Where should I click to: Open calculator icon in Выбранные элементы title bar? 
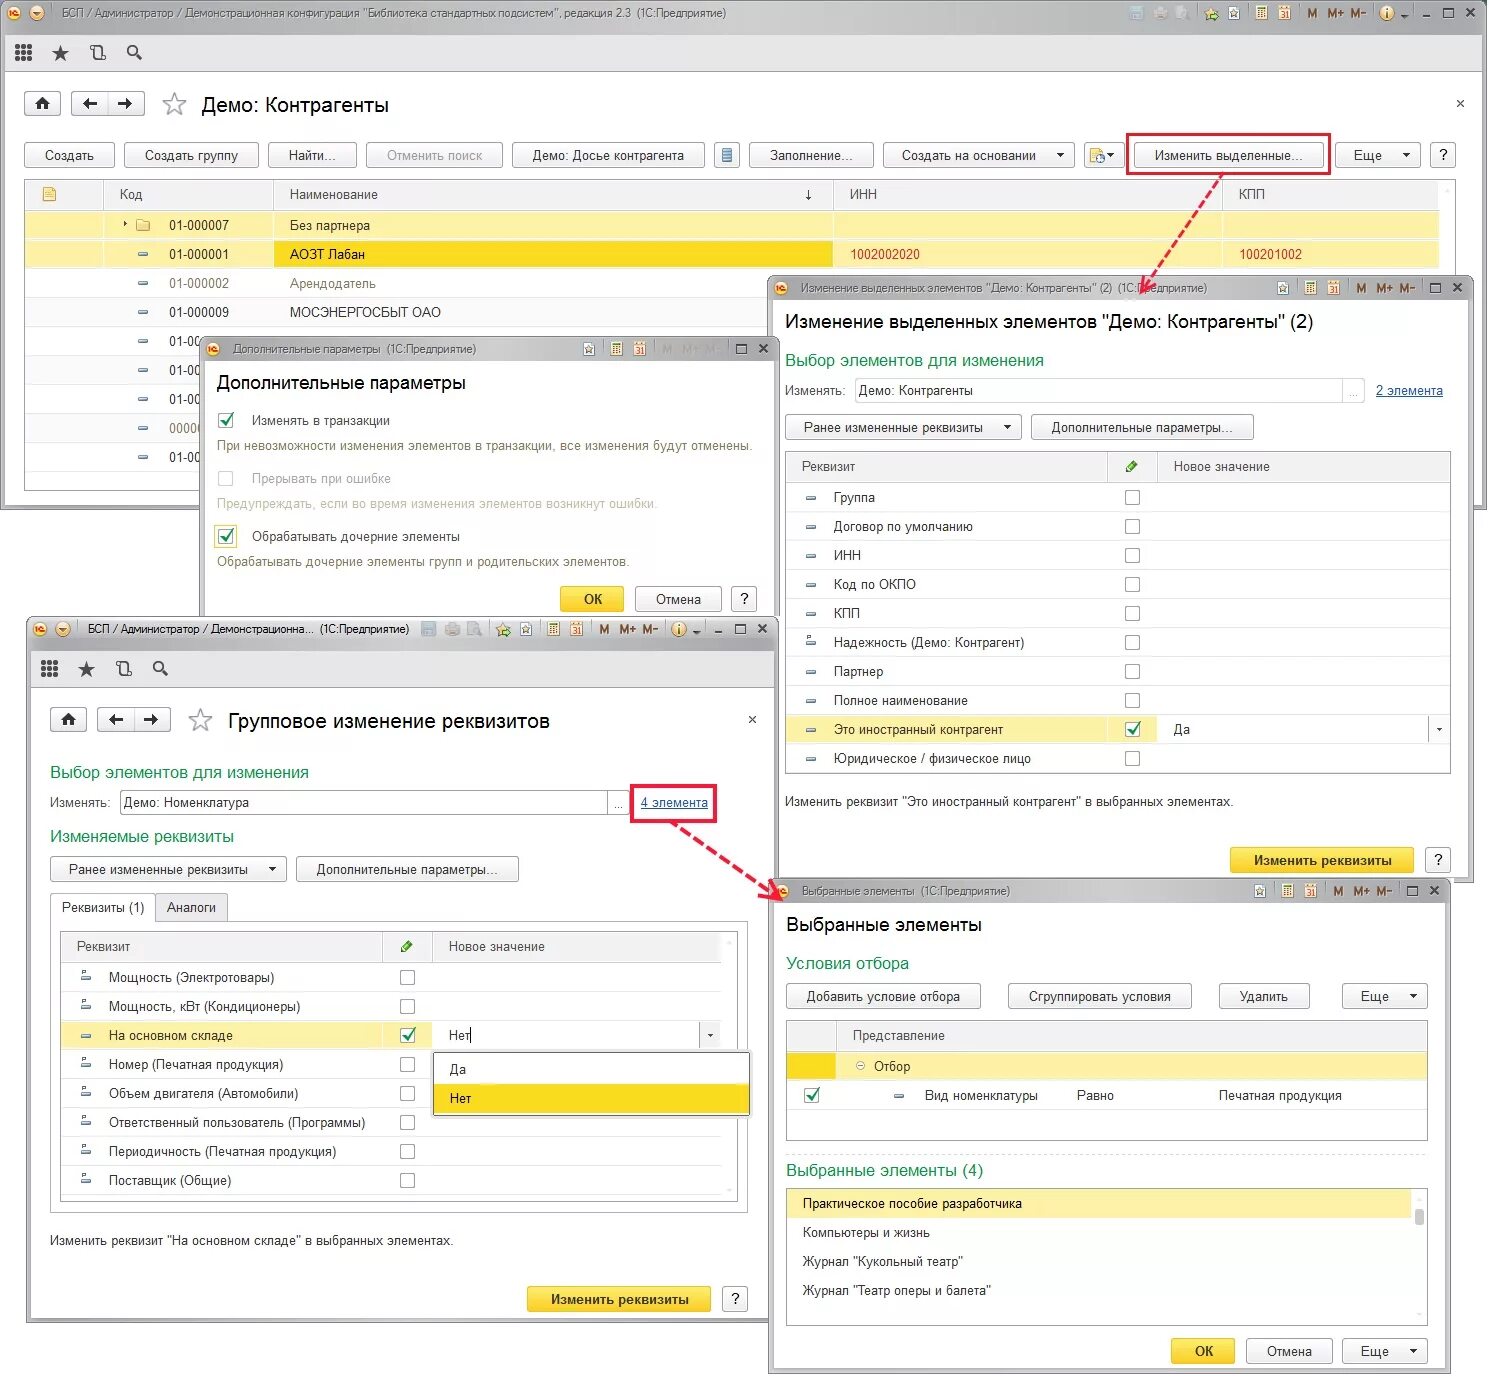click(1287, 891)
